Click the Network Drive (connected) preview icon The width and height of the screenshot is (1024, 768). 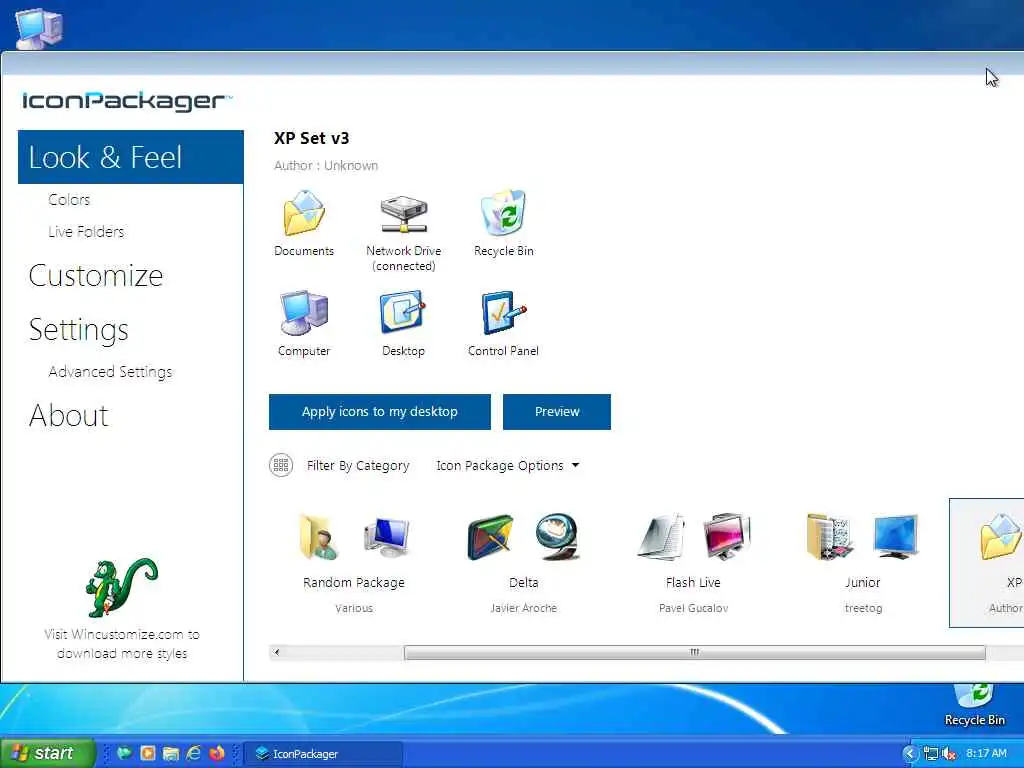(404, 214)
